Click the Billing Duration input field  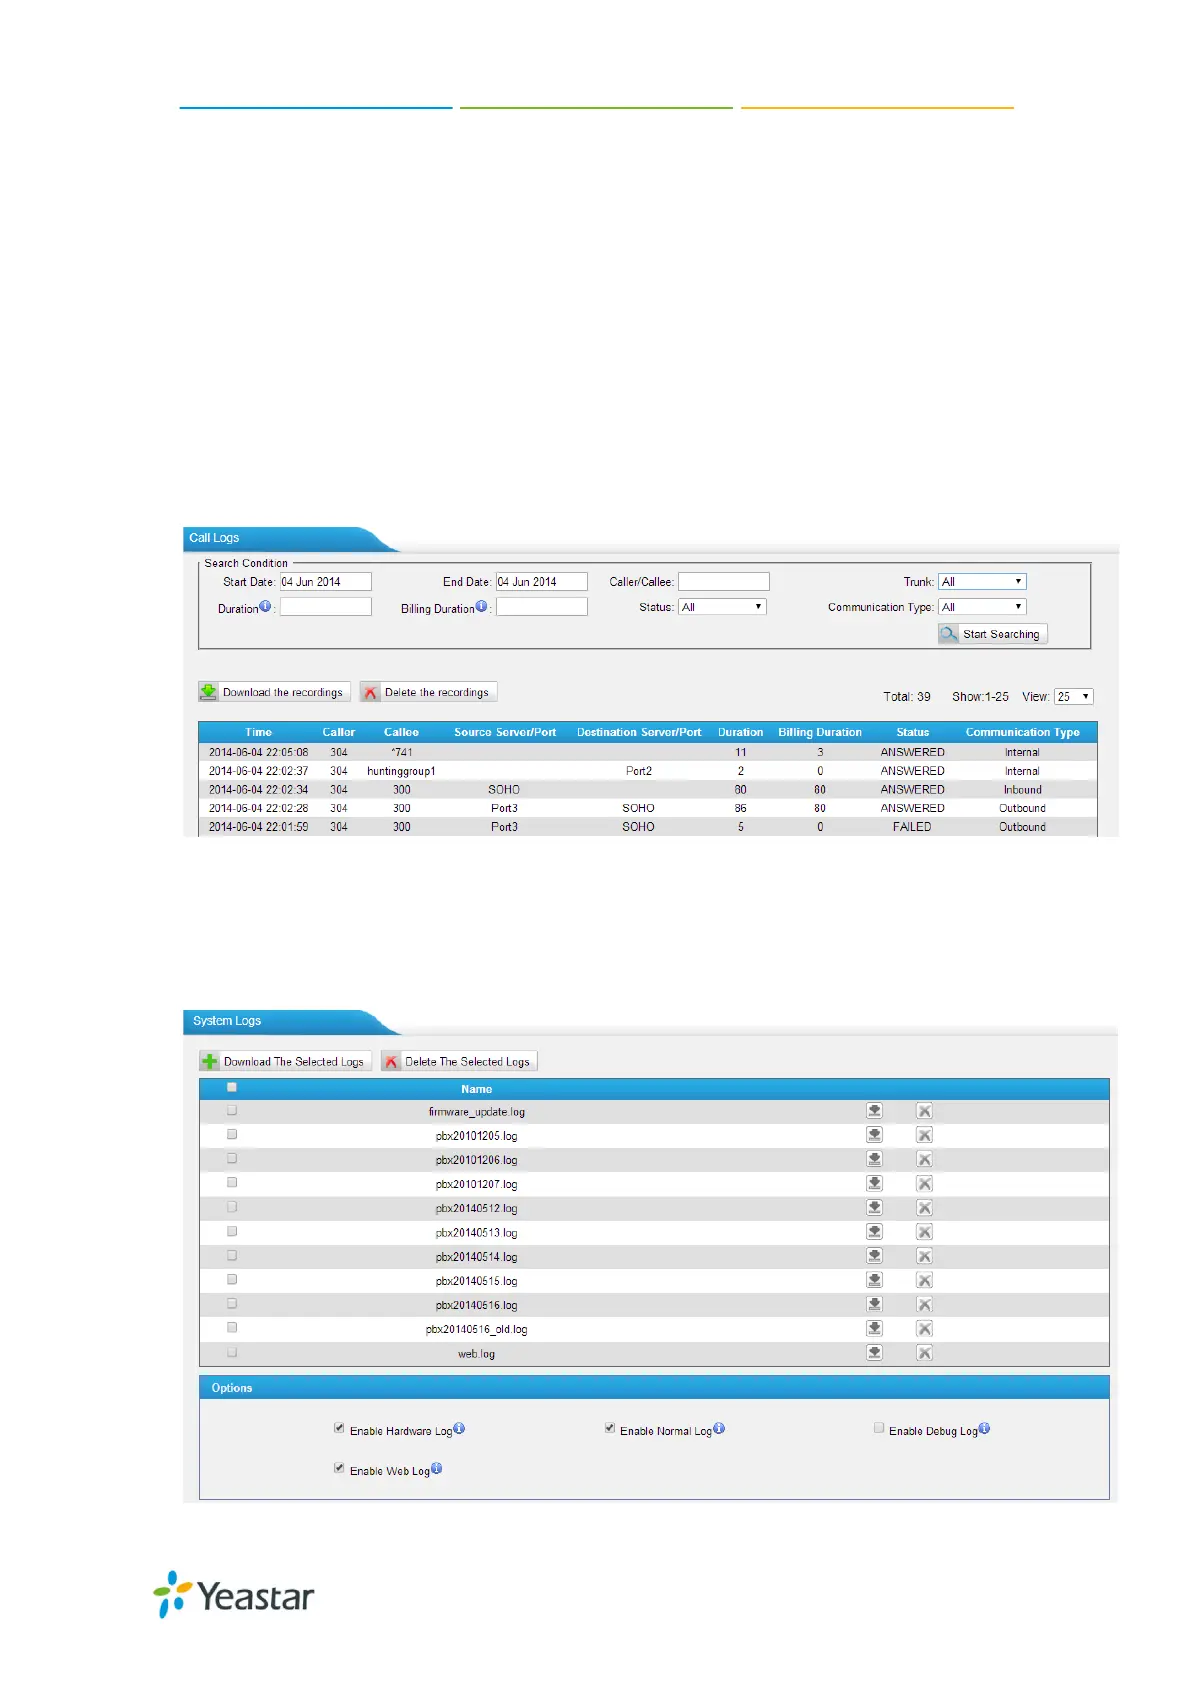541,607
